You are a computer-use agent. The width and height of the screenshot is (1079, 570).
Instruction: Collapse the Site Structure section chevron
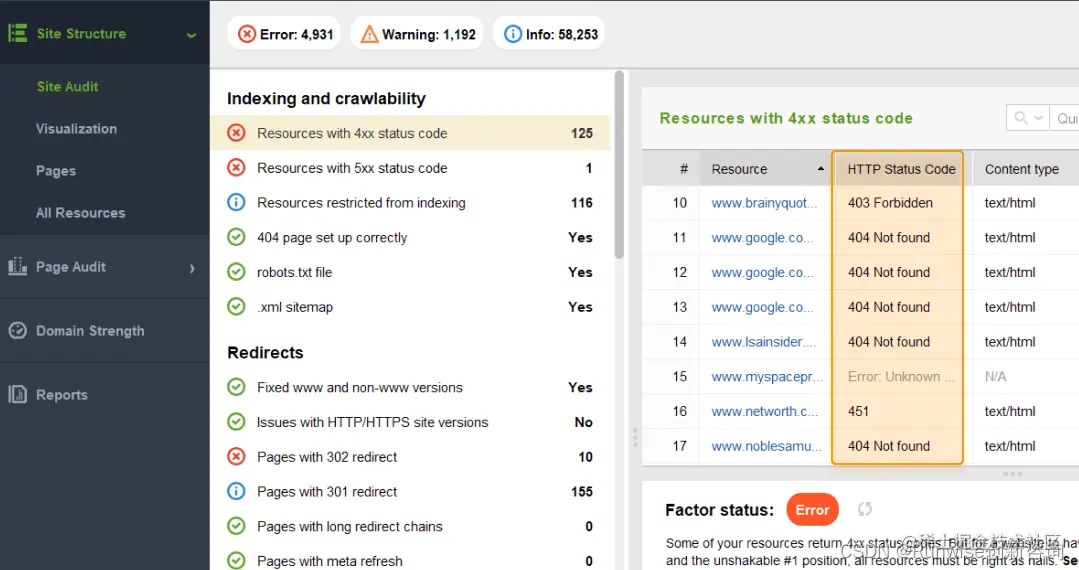pyautogui.click(x=191, y=35)
